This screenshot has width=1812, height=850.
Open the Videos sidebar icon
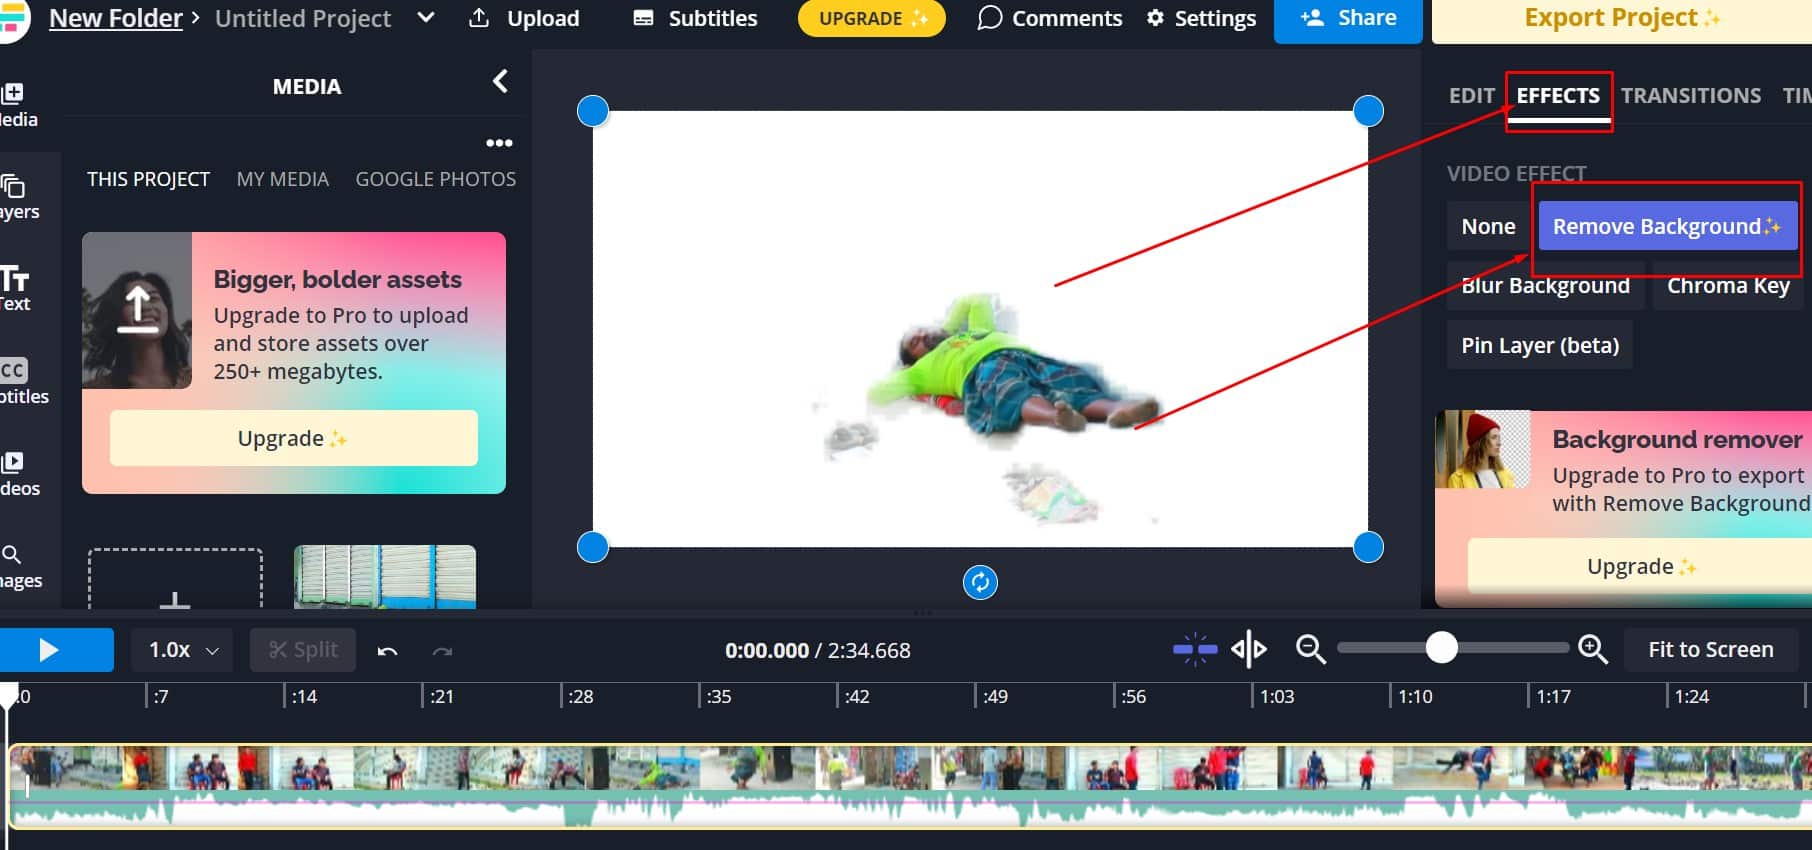(14, 474)
